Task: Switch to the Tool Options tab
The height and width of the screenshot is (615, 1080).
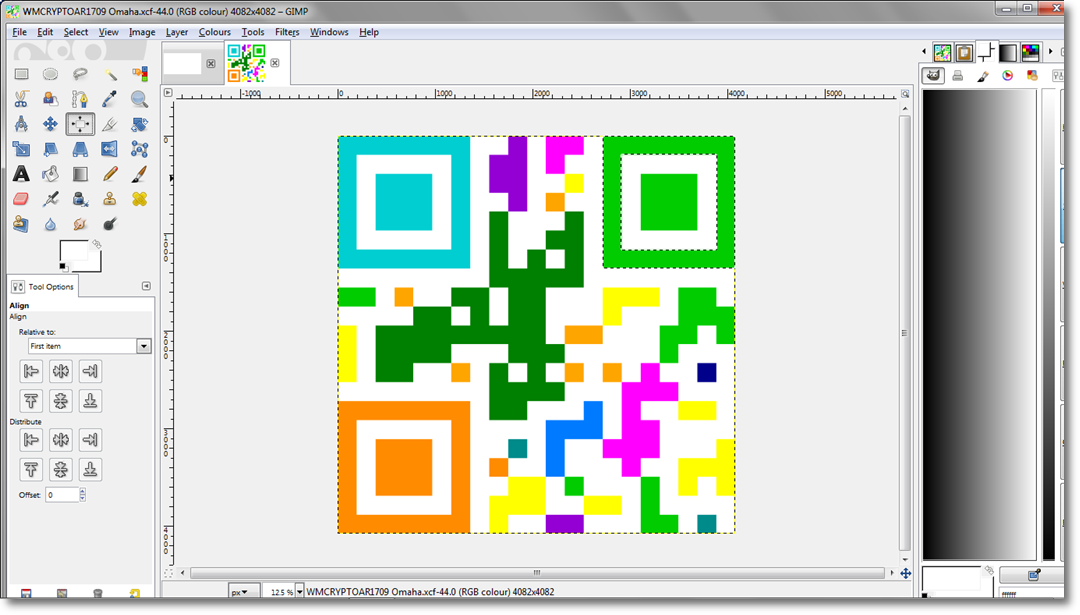Action: click(43, 286)
